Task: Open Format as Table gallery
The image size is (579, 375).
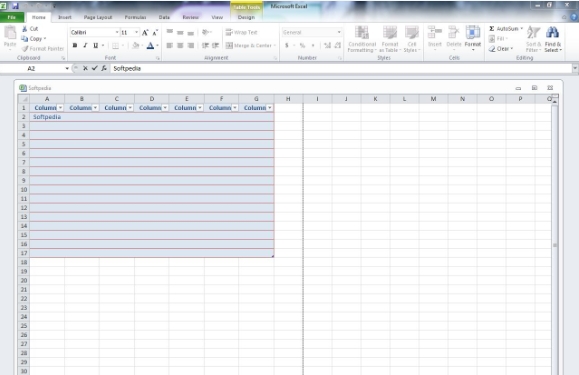Action: [x=390, y=39]
